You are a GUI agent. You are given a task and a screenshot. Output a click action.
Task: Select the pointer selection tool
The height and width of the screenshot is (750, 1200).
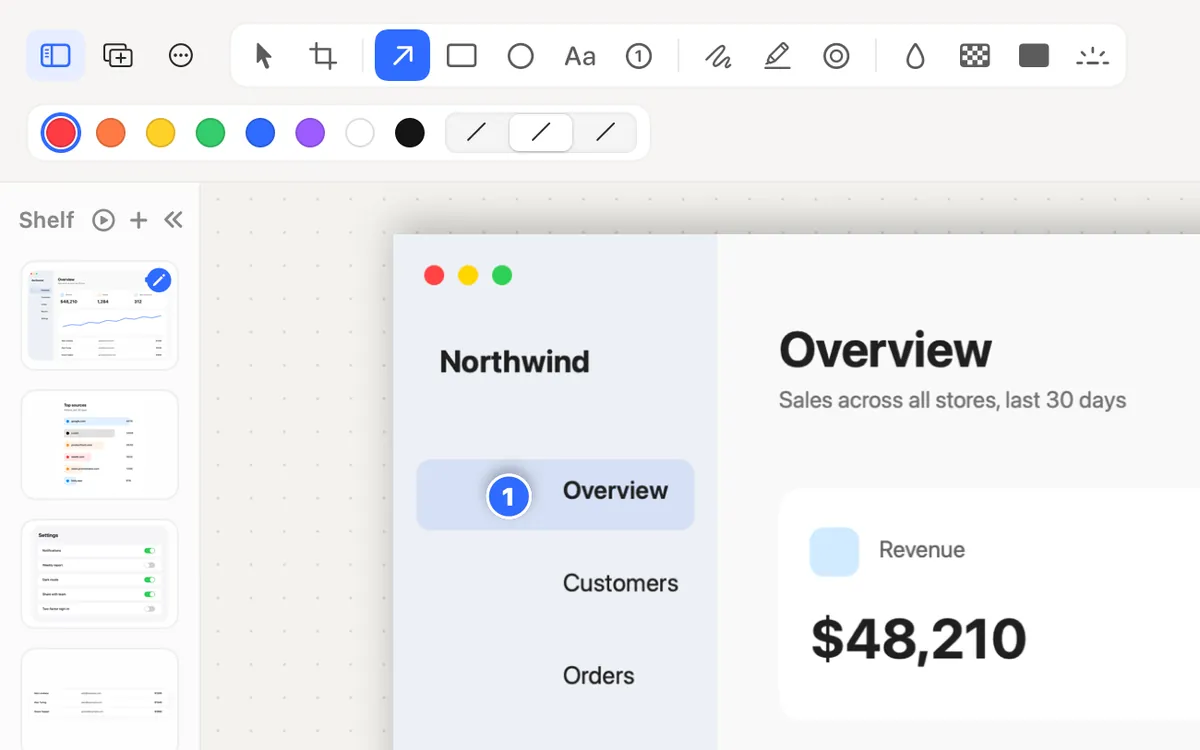tap(263, 55)
